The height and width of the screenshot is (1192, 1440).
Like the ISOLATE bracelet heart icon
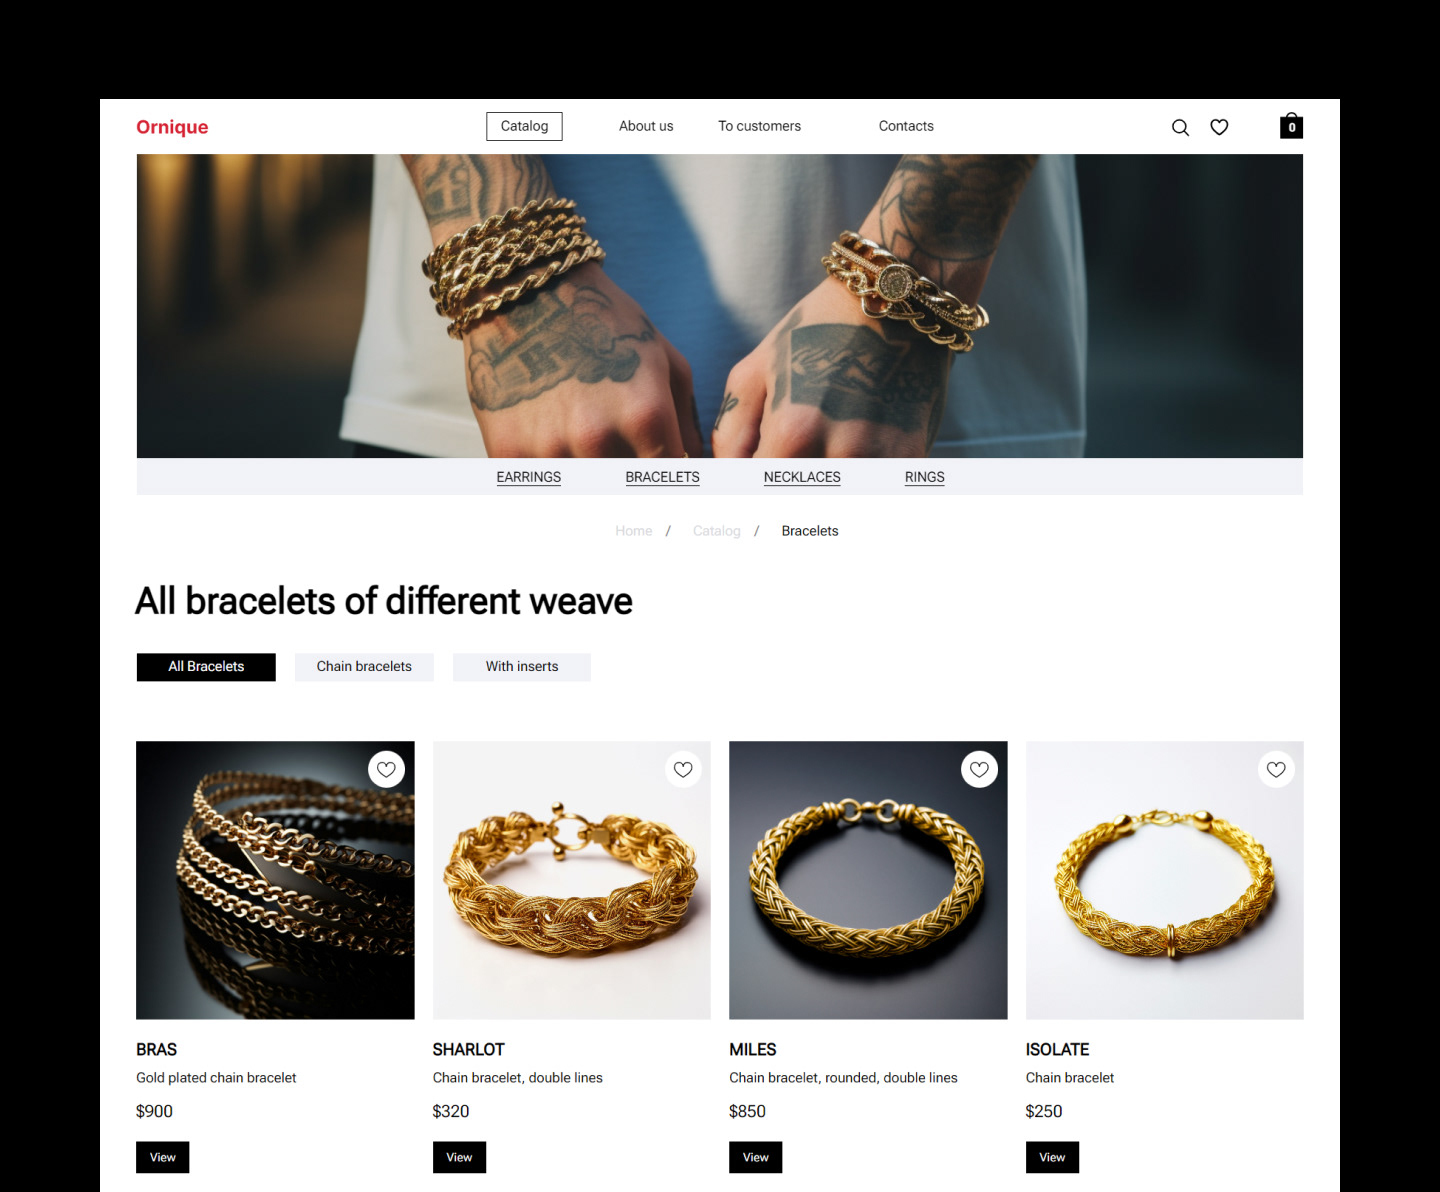(x=1276, y=769)
